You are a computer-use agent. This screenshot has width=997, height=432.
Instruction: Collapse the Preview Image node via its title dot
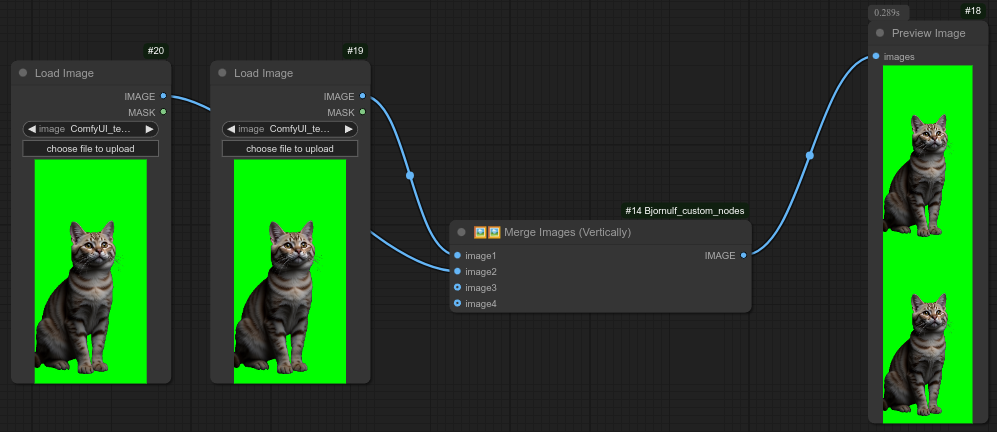879,33
